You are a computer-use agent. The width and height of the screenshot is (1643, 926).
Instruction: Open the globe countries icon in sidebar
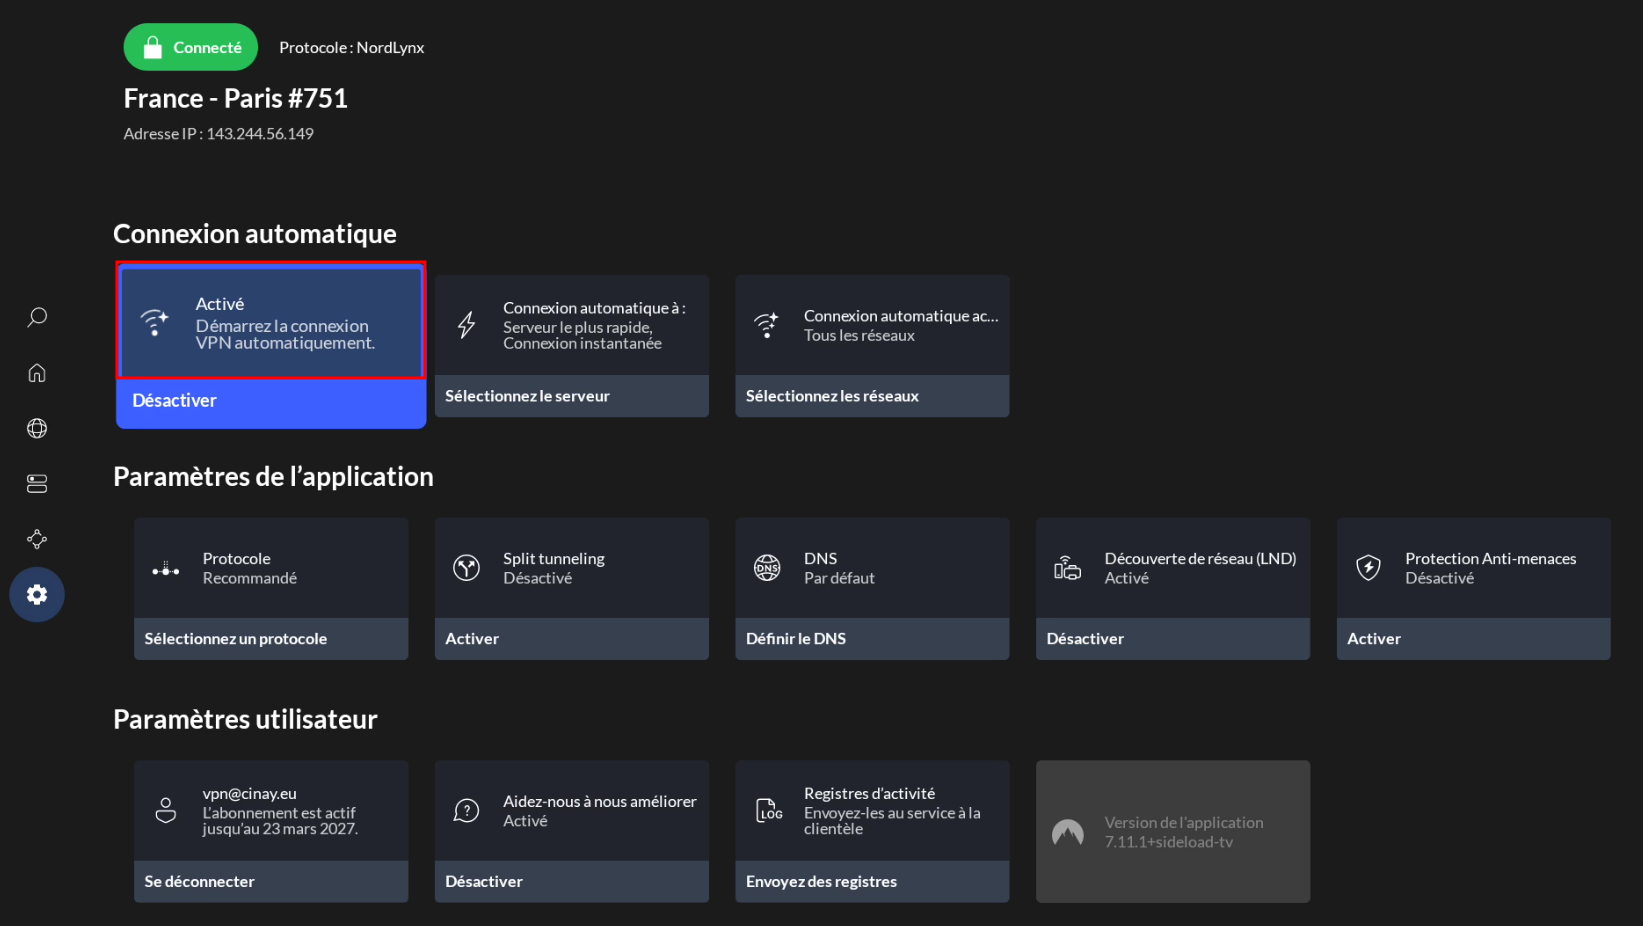coord(37,428)
